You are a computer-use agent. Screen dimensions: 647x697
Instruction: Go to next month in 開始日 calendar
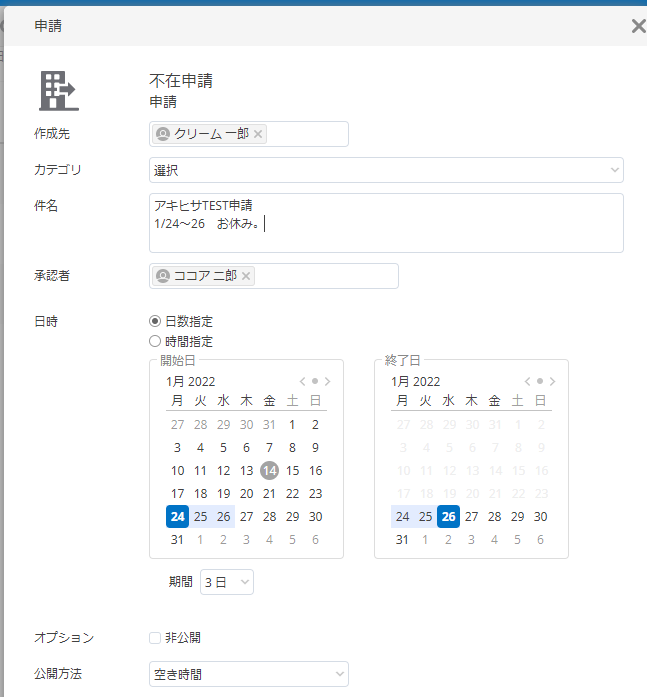[x=327, y=381]
